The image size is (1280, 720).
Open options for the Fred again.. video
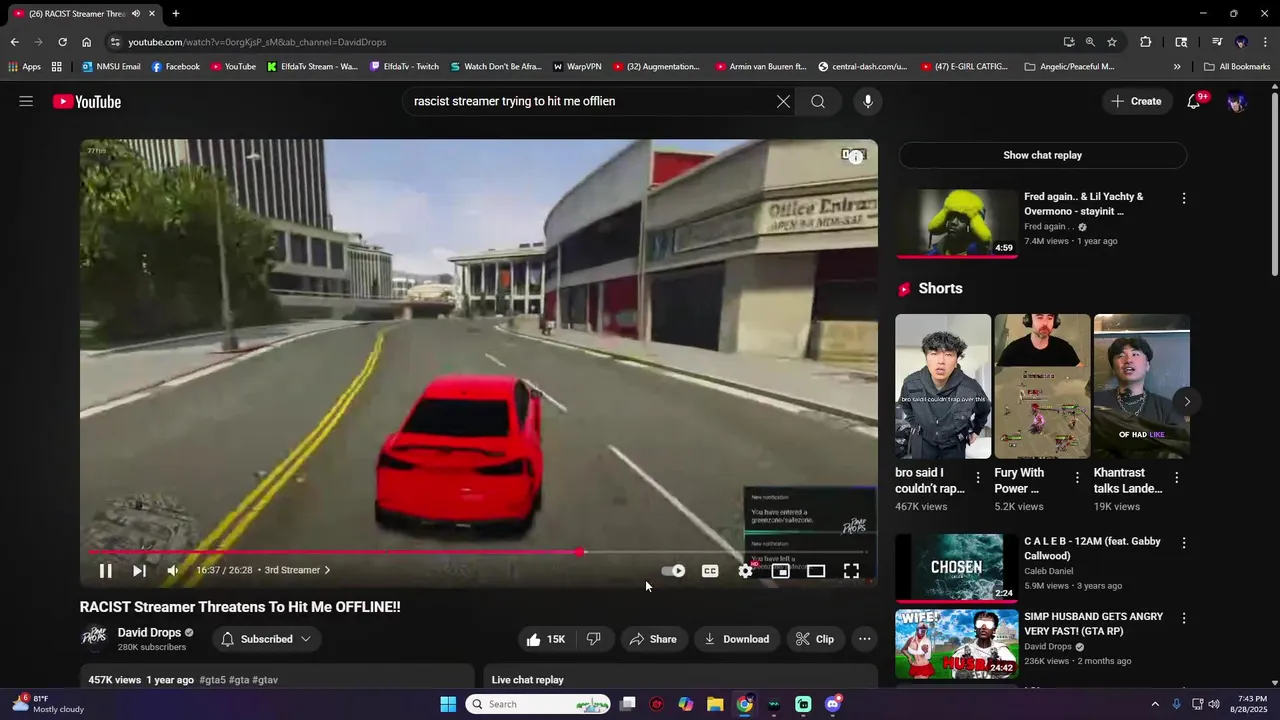[1184, 199]
